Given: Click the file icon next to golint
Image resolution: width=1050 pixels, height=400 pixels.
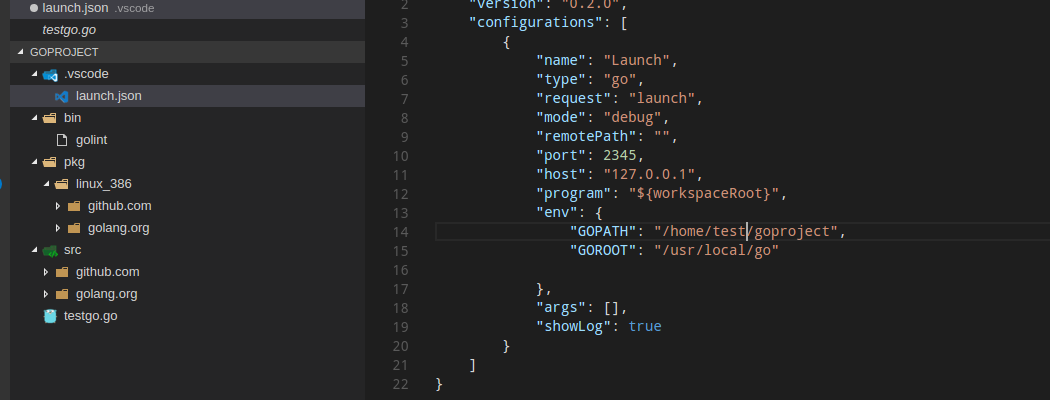Looking at the screenshot, I should (x=62, y=140).
